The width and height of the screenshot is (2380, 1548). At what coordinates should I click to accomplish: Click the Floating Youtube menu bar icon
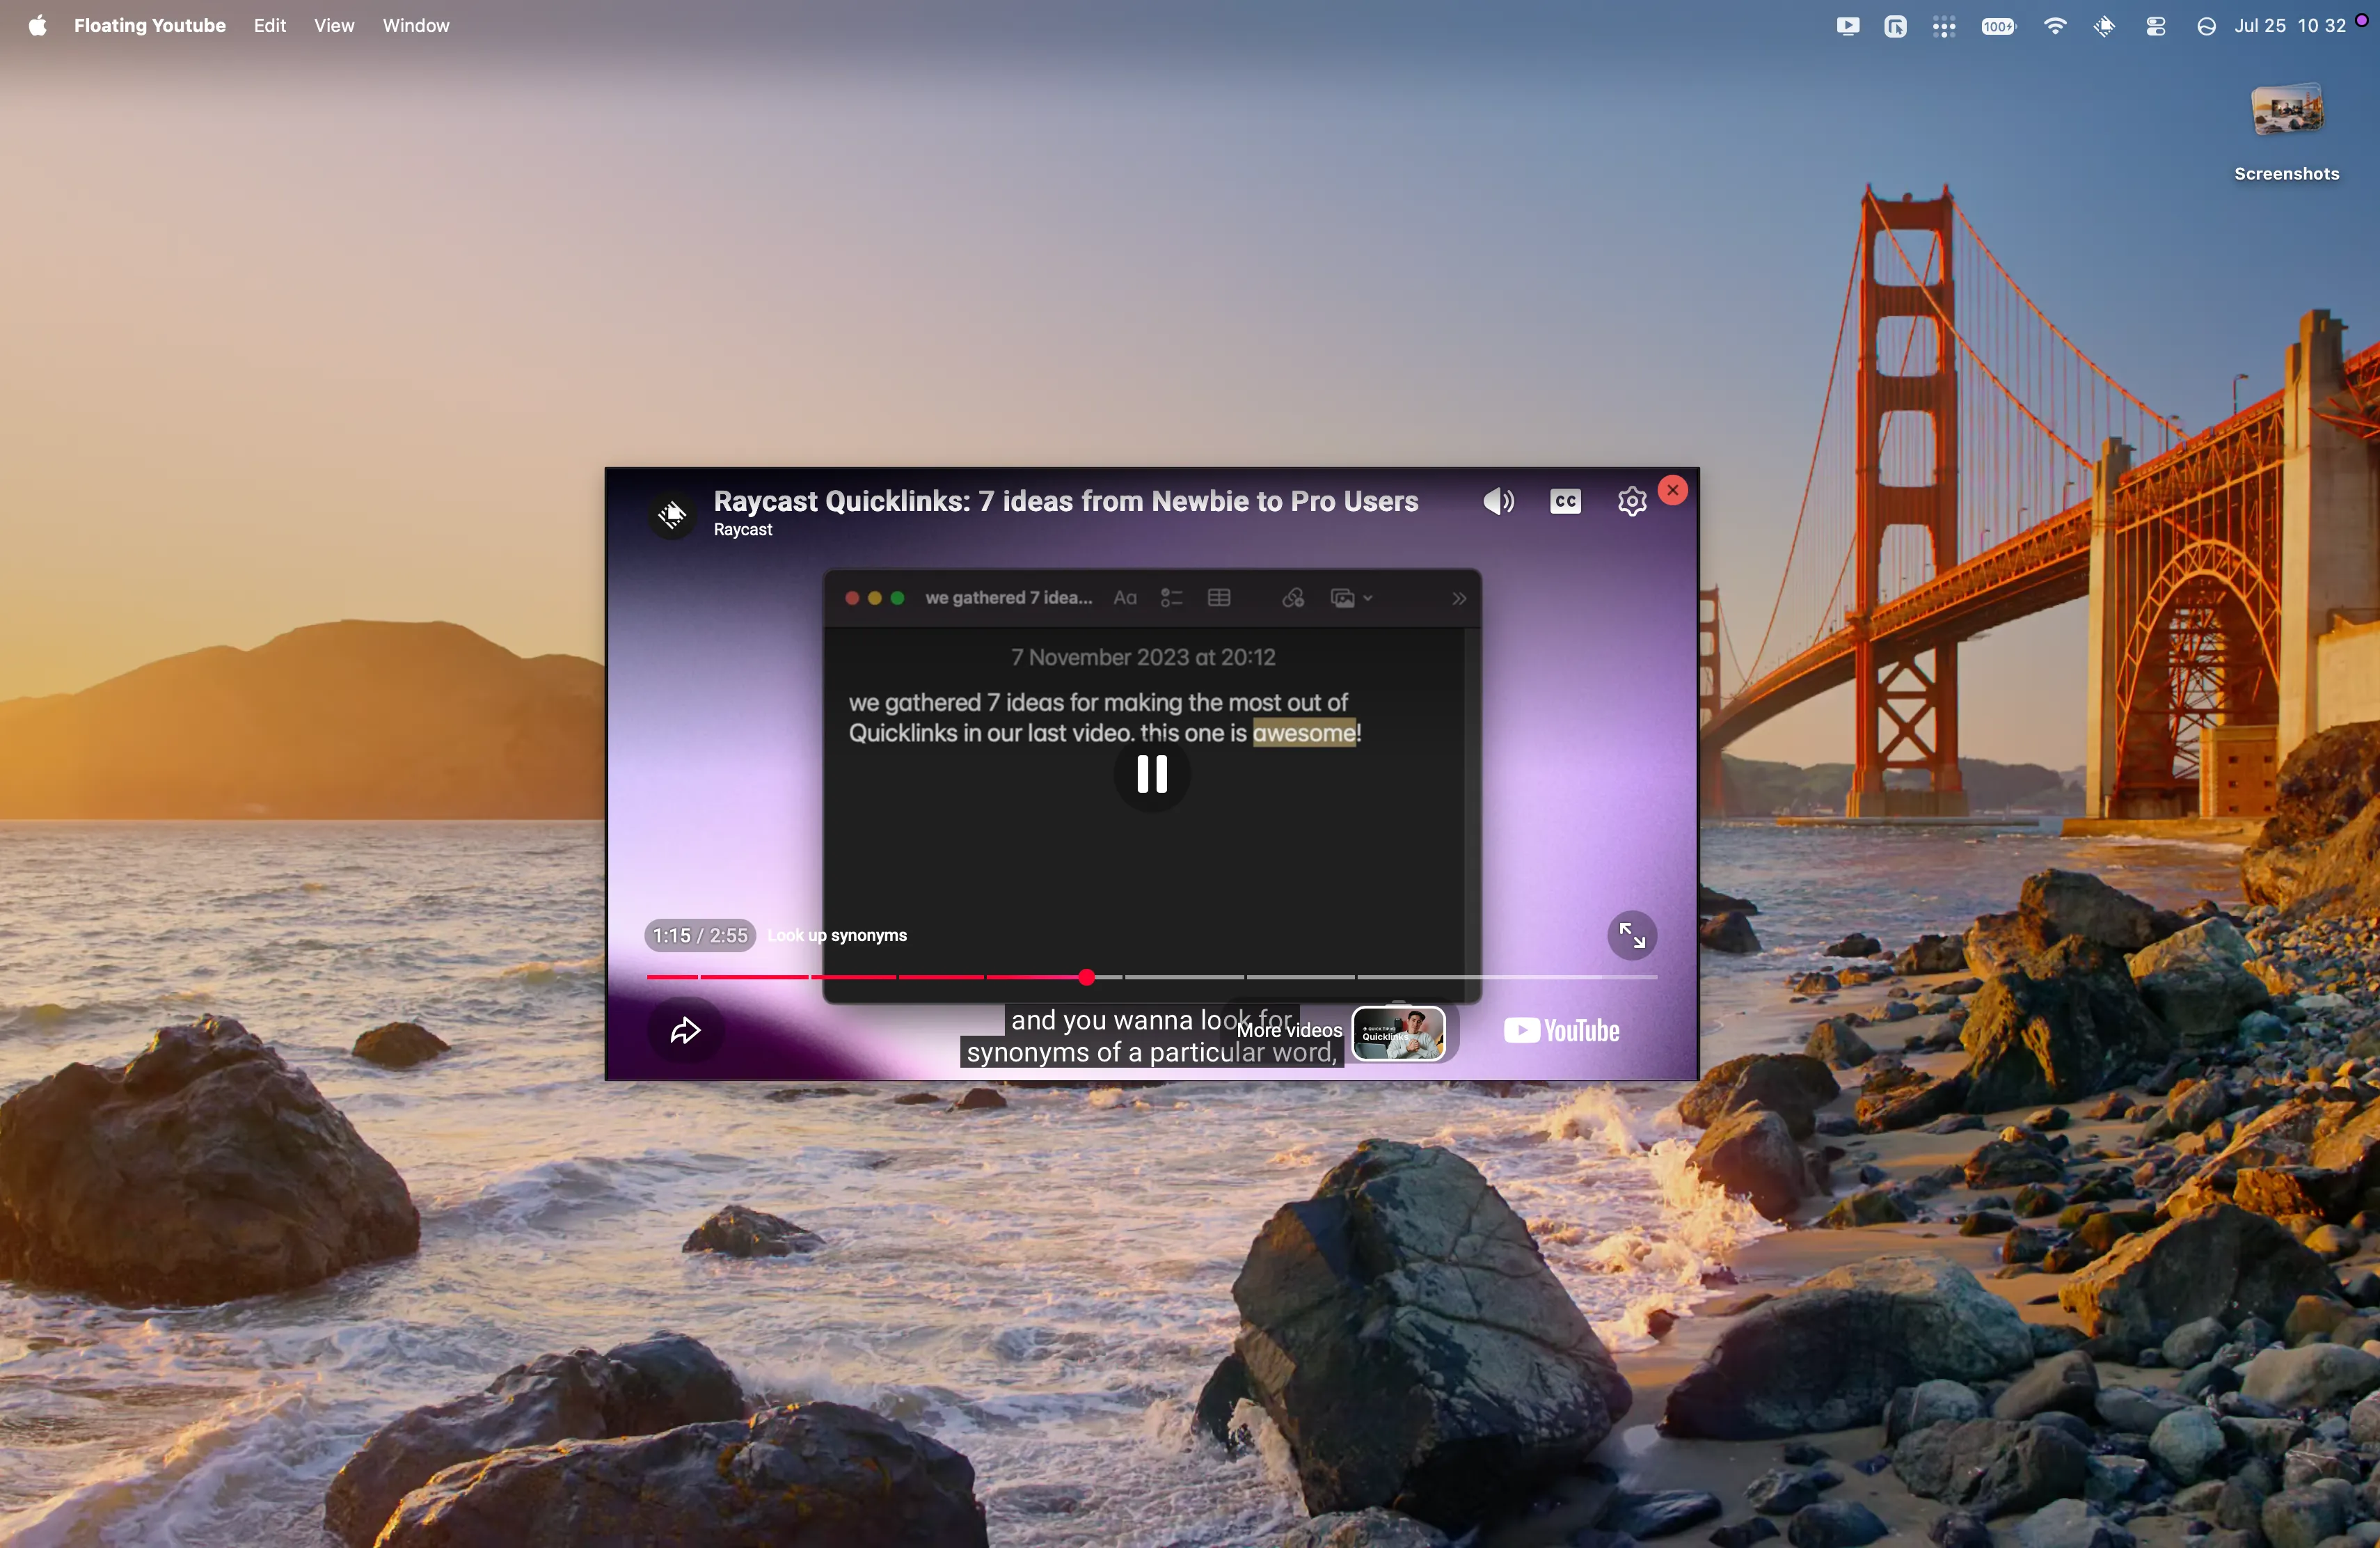tap(1847, 26)
